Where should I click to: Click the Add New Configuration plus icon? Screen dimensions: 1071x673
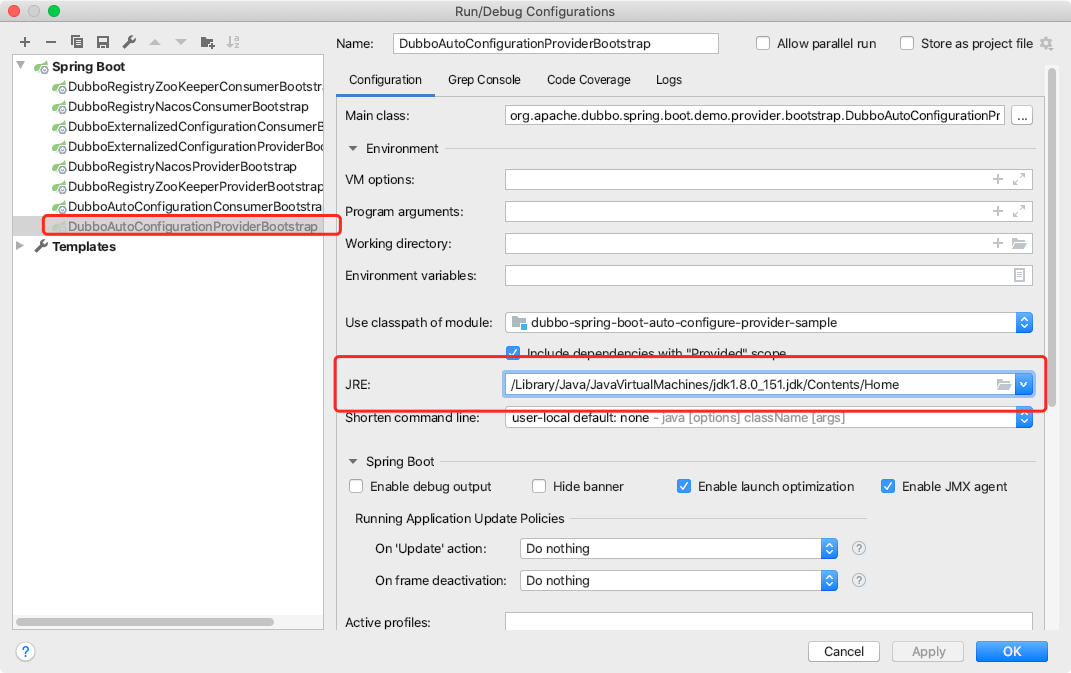point(25,42)
